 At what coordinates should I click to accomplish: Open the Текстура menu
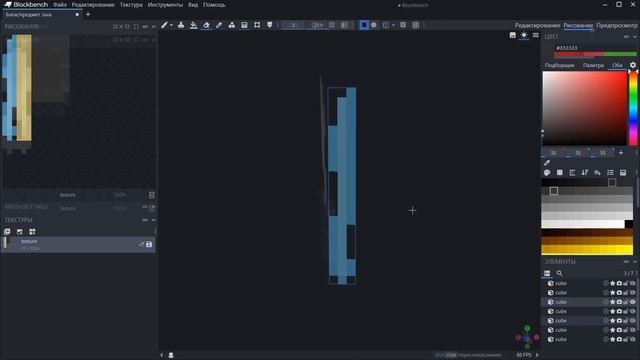[131, 5]
